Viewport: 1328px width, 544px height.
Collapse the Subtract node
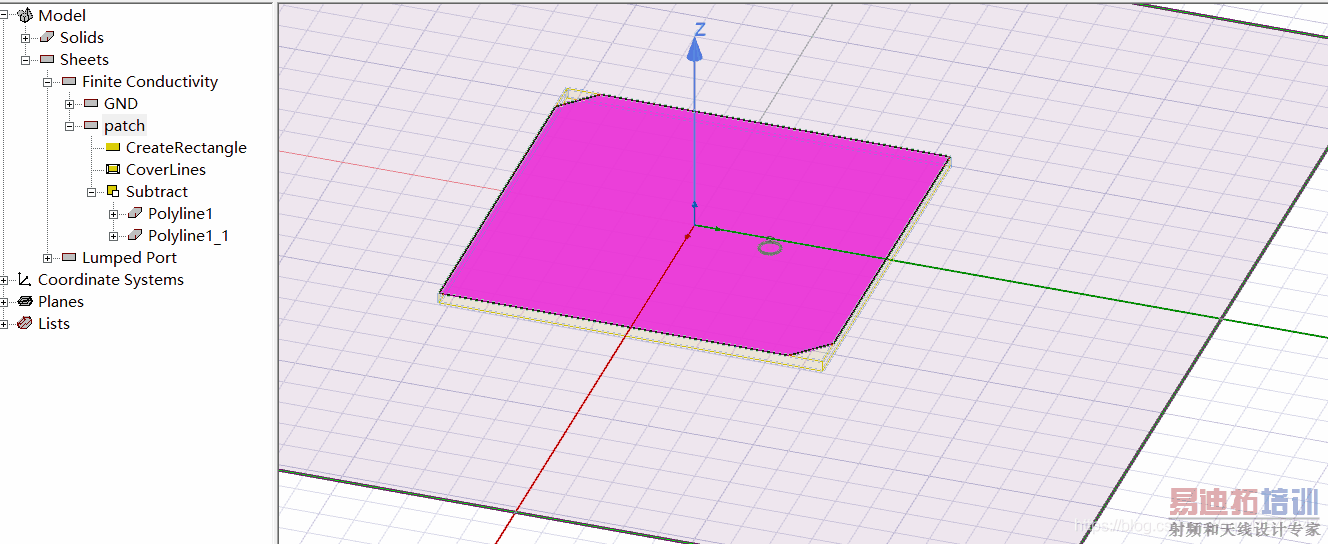pos(92,192)
